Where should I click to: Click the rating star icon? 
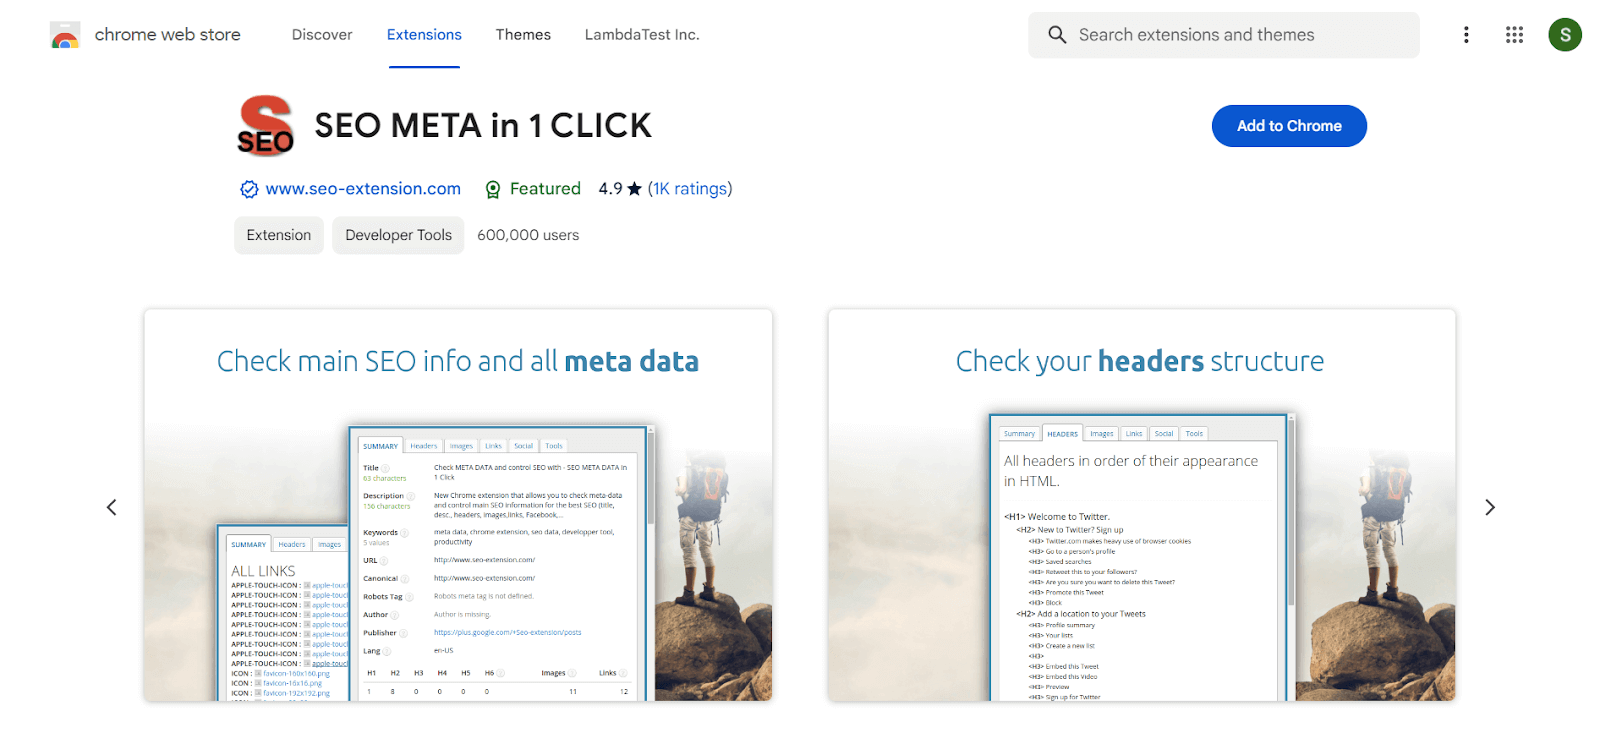tap(634, 189)
